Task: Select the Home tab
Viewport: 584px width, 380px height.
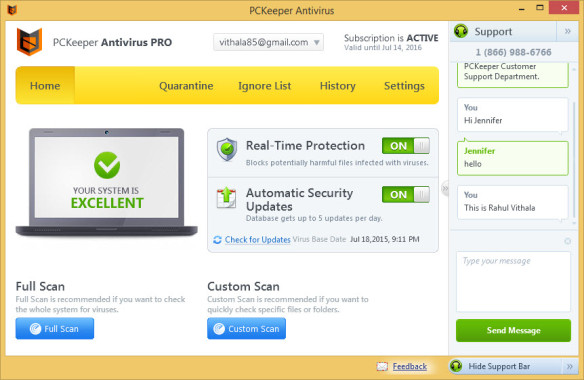Action: 45,86
